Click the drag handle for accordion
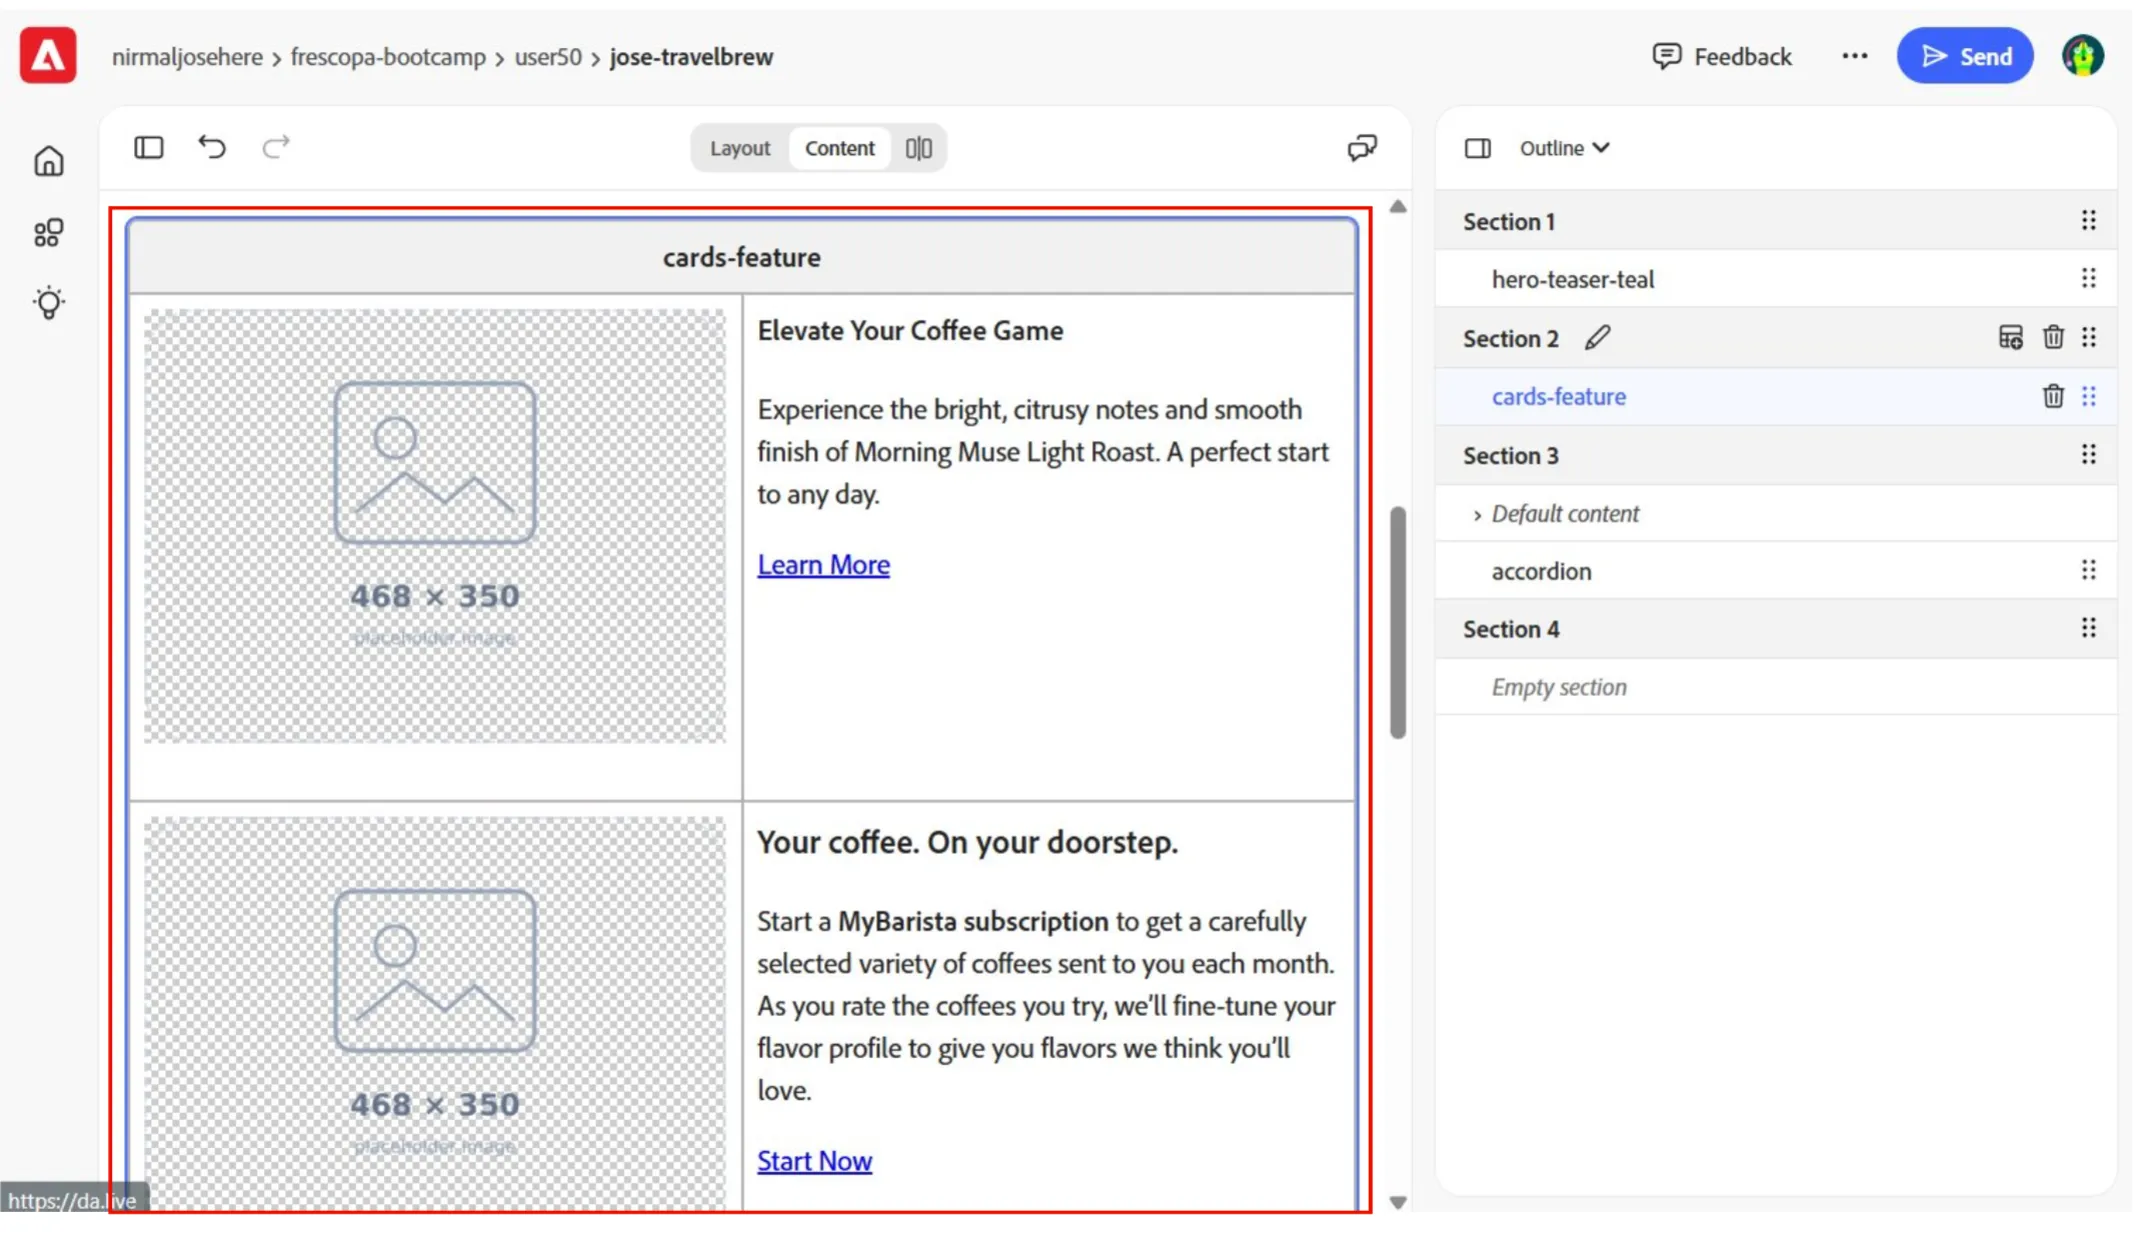This screenshot has width=2142, height=1234. click(x=2089, y=570)
